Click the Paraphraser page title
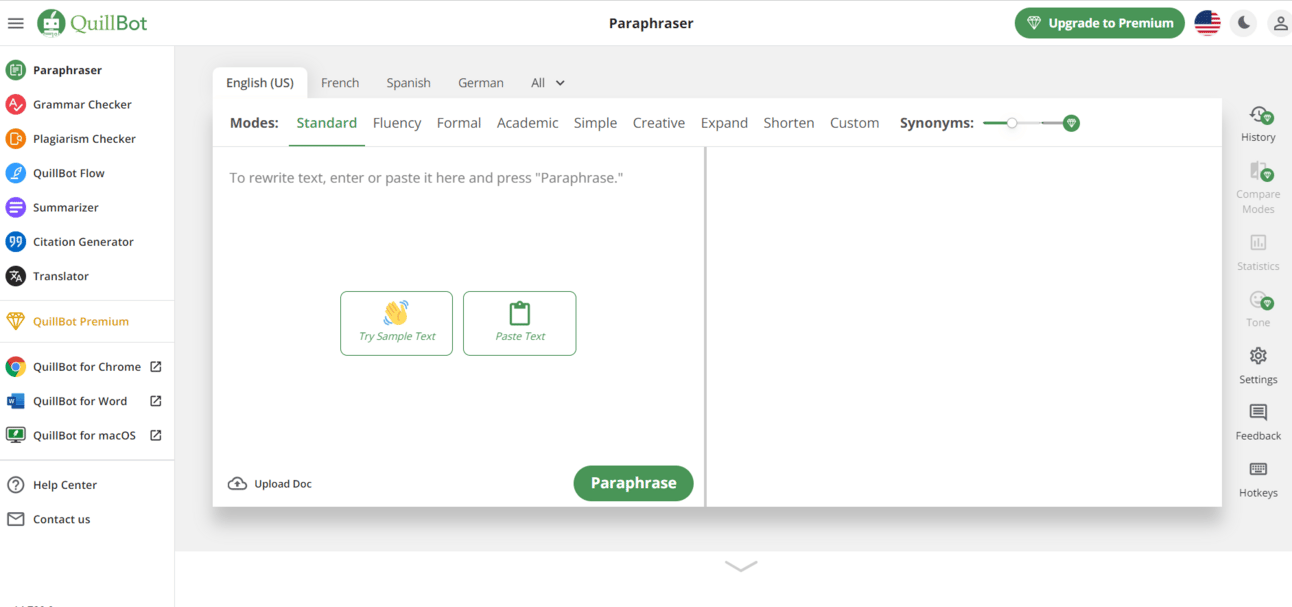The image size is (1292, 607). [651, 23]
